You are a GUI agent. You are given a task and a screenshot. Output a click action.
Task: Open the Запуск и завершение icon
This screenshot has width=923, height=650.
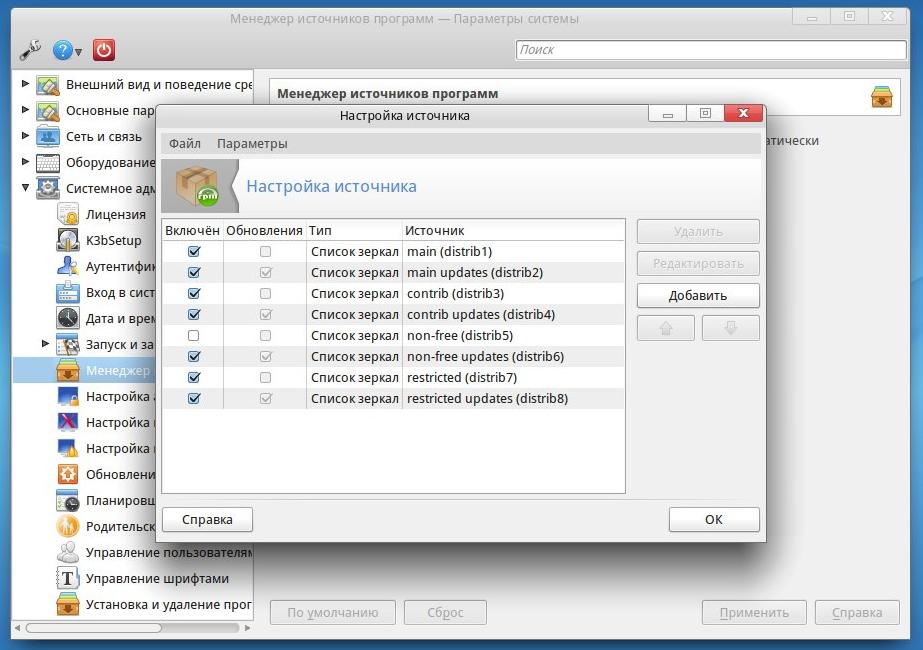click(68, 344)
